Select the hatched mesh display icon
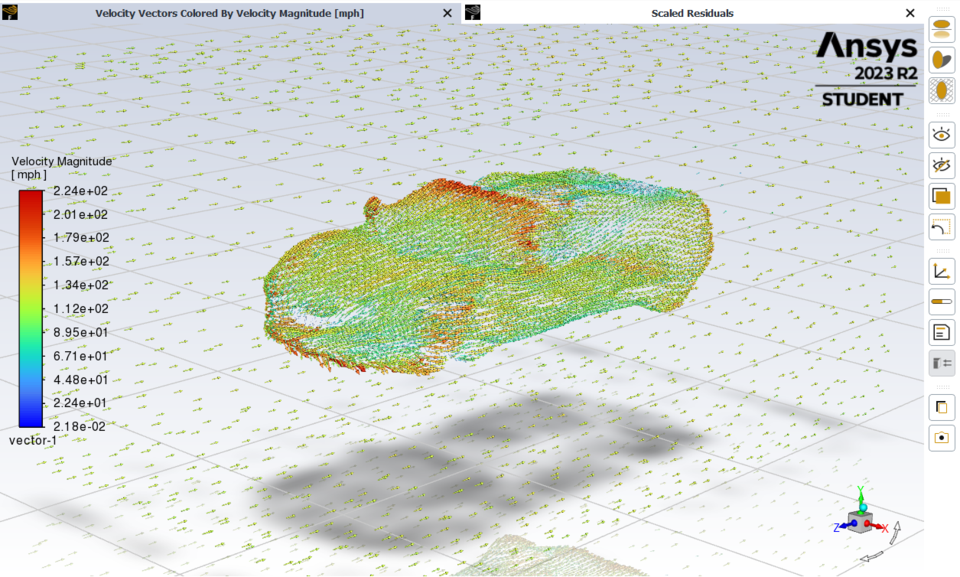This screenshot has width=960, height=577. (941, 90)
